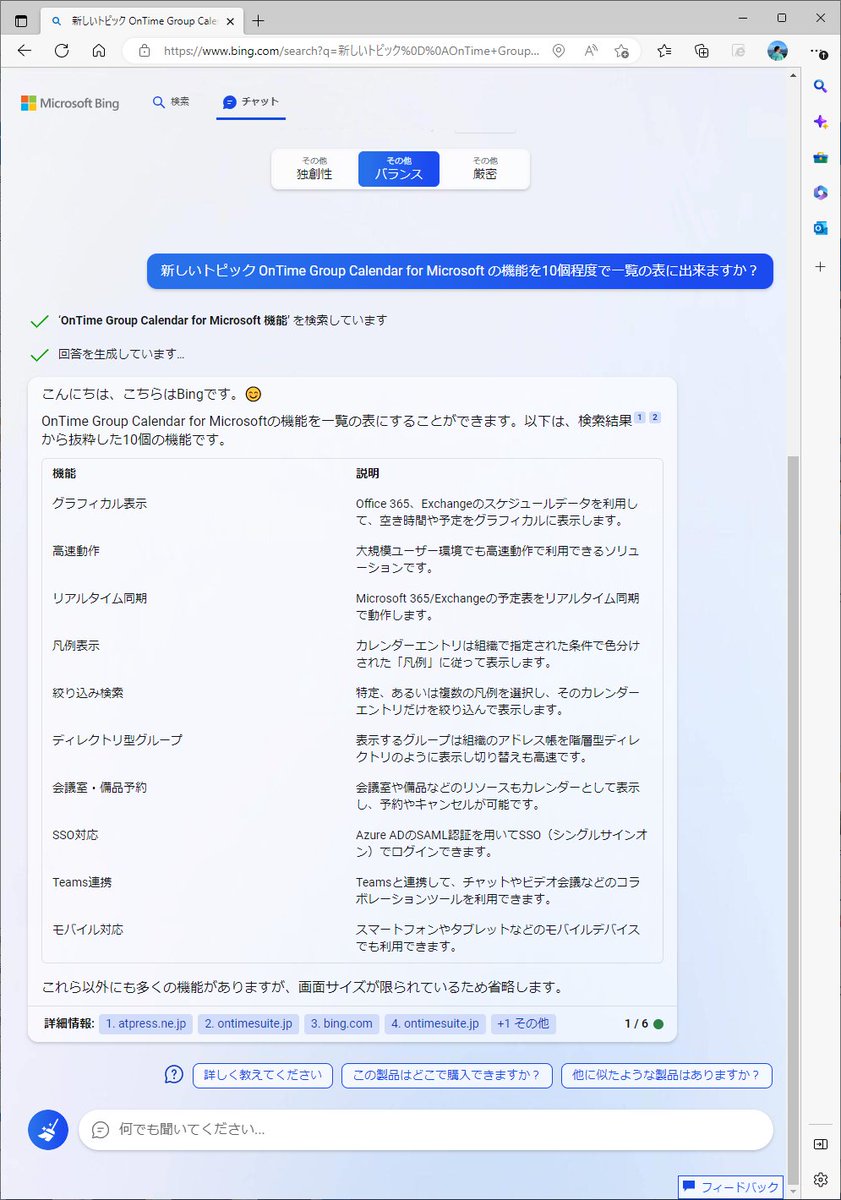The height and width of the screenshot is (1200, 841).
Task: Open the Discover sparkle sidebar icon
Action: click(x=820, y=121)
